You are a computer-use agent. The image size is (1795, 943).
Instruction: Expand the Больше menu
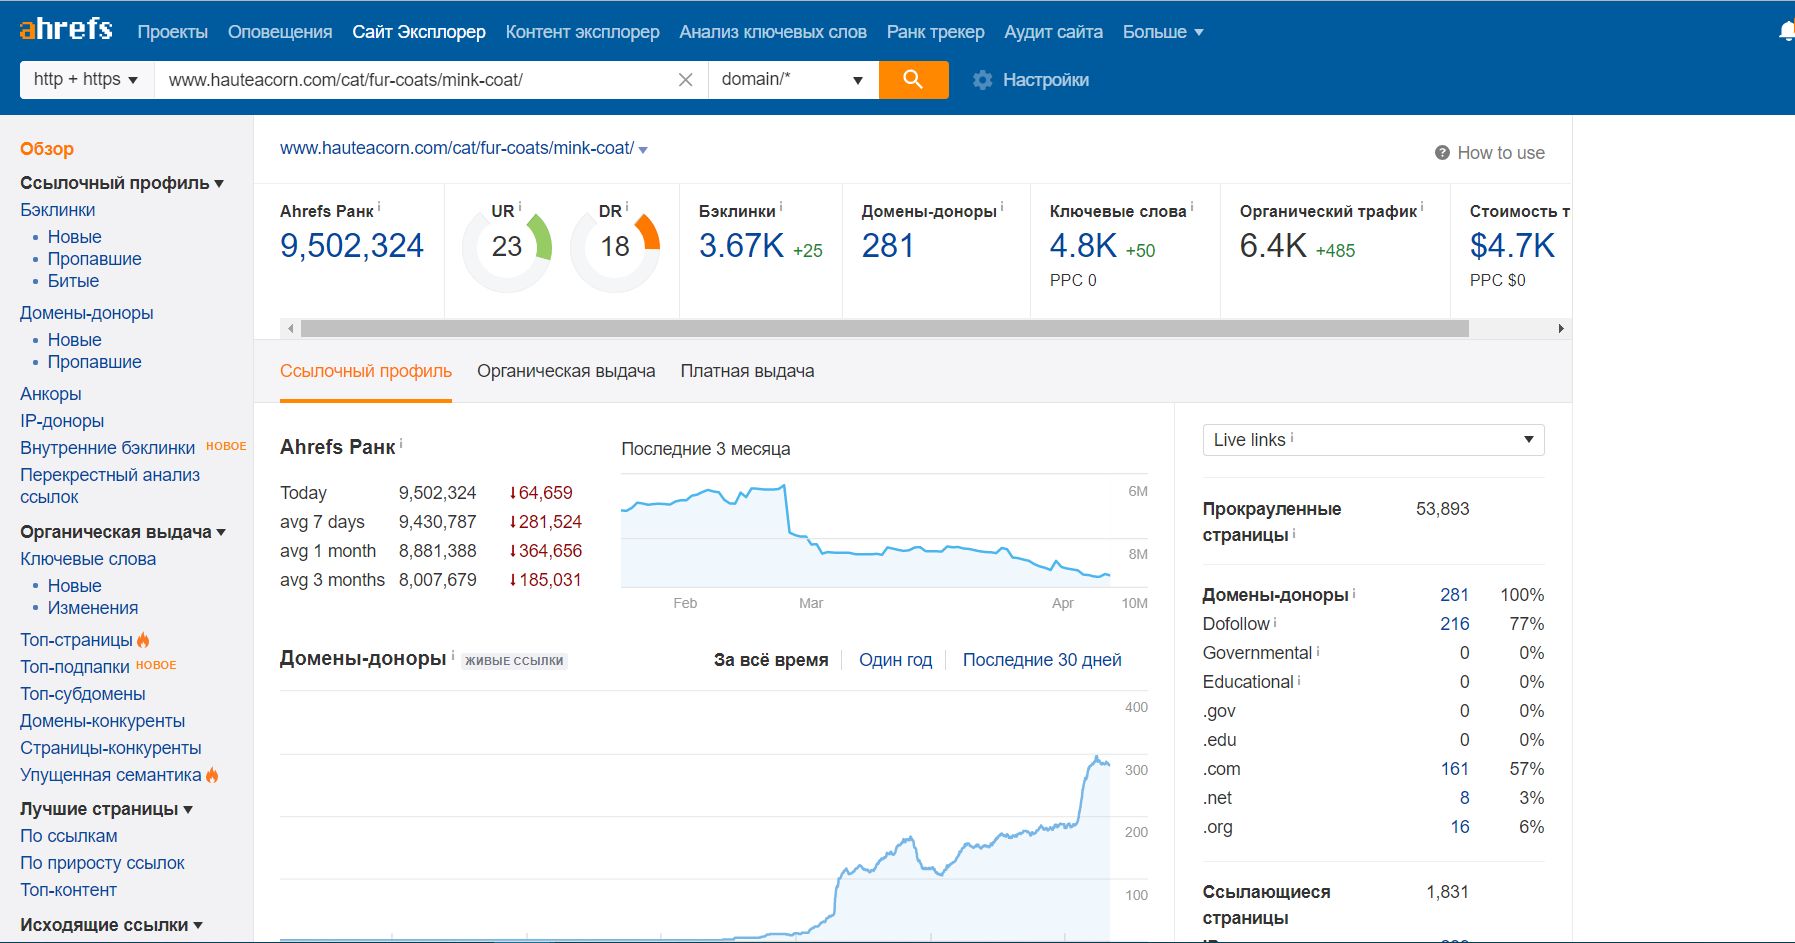[x=1163, y=32]
